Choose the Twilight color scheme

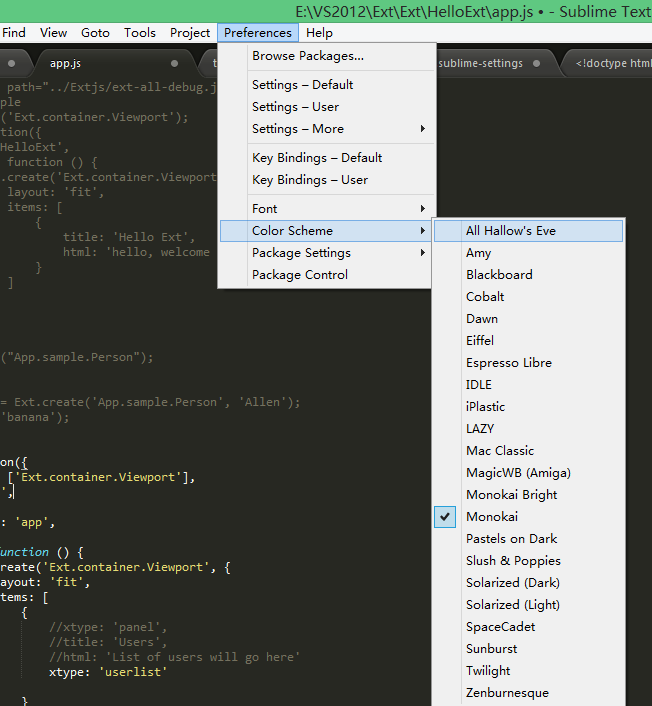(x=488, y=671)
